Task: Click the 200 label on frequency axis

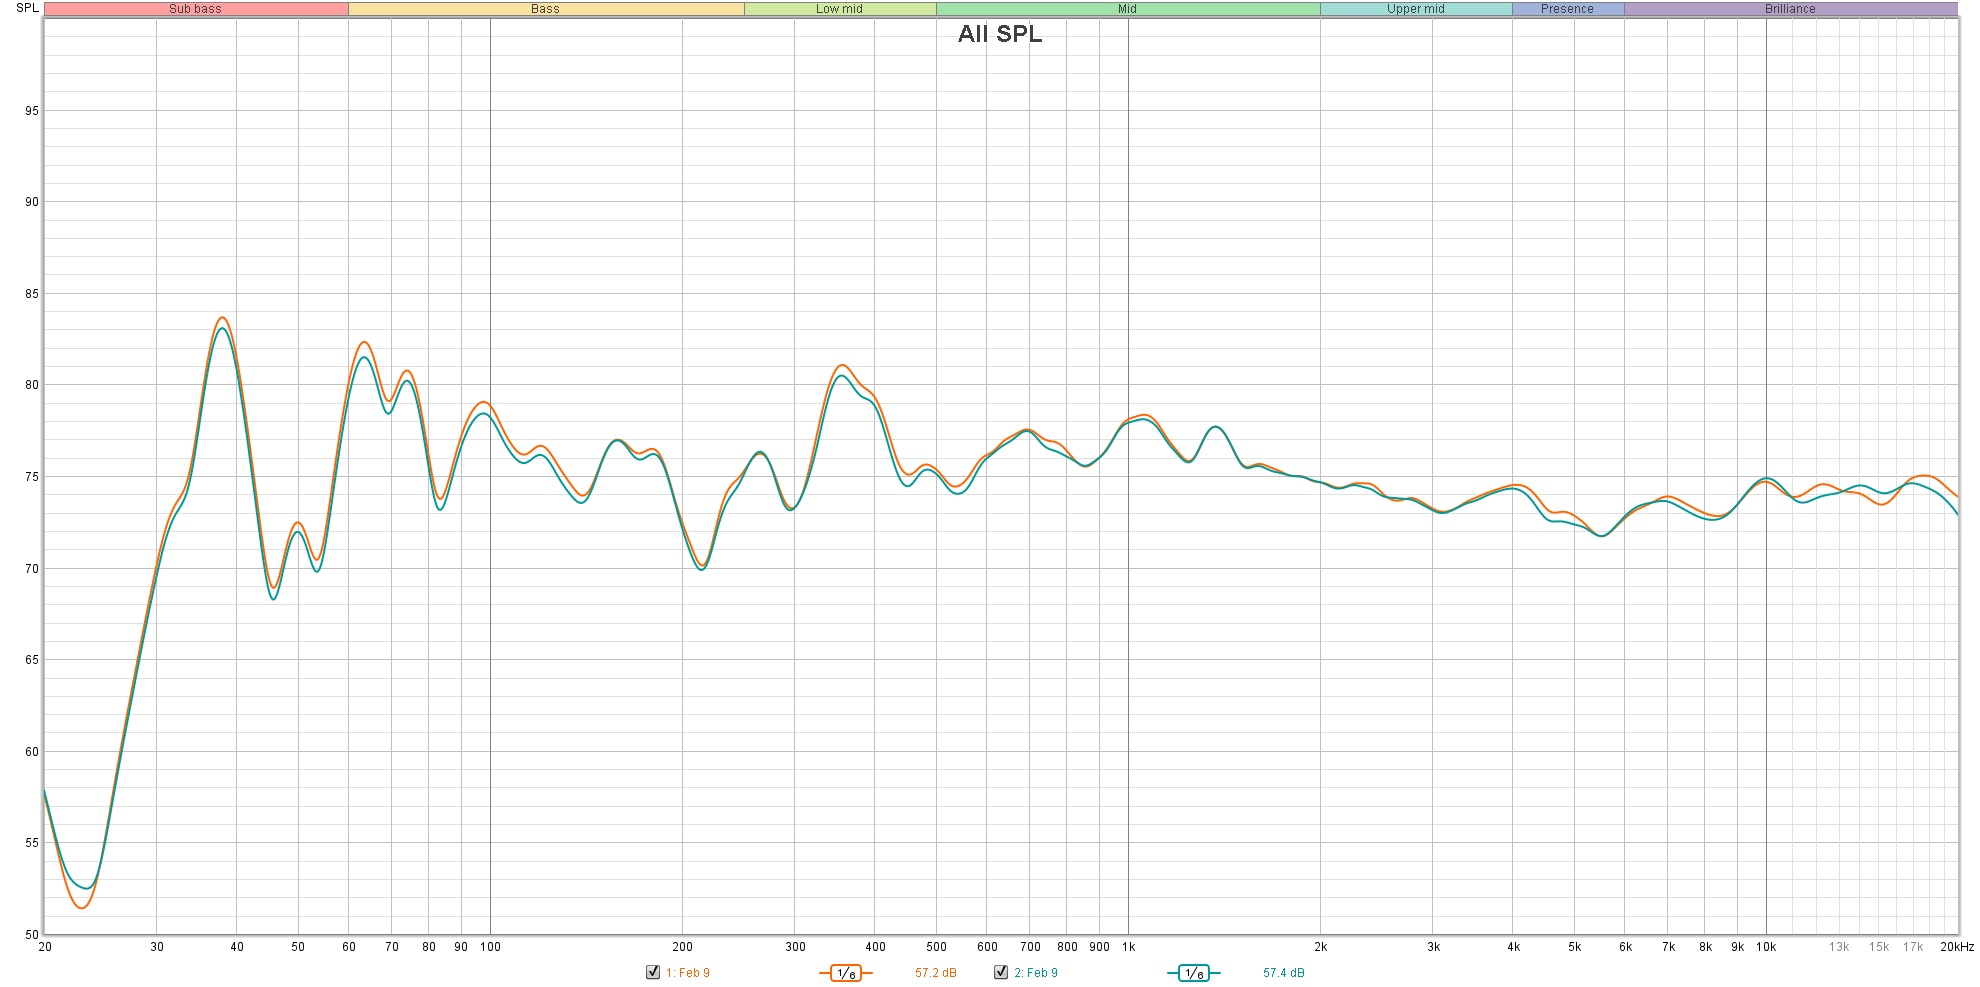Action: [x=683, y=947]
